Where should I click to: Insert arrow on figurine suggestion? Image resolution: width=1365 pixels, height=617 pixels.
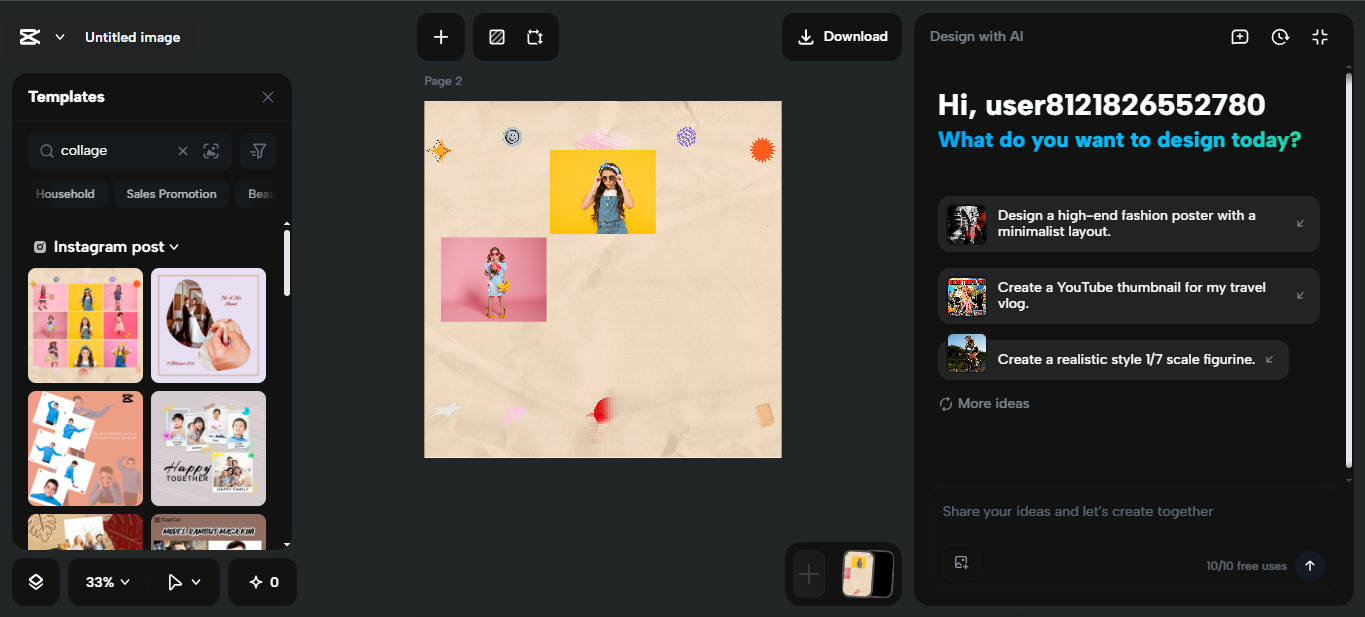pos(1269,360)
